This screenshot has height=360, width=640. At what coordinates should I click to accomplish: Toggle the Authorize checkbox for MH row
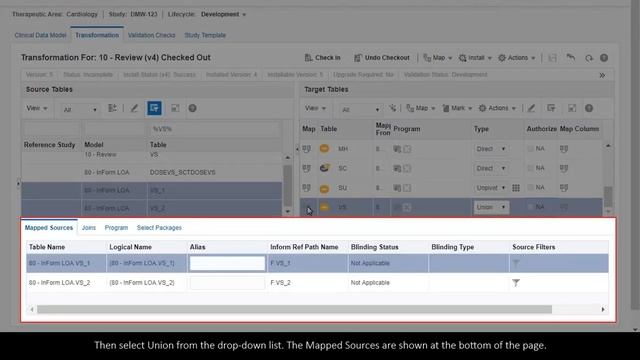click(x=530, y=149)
